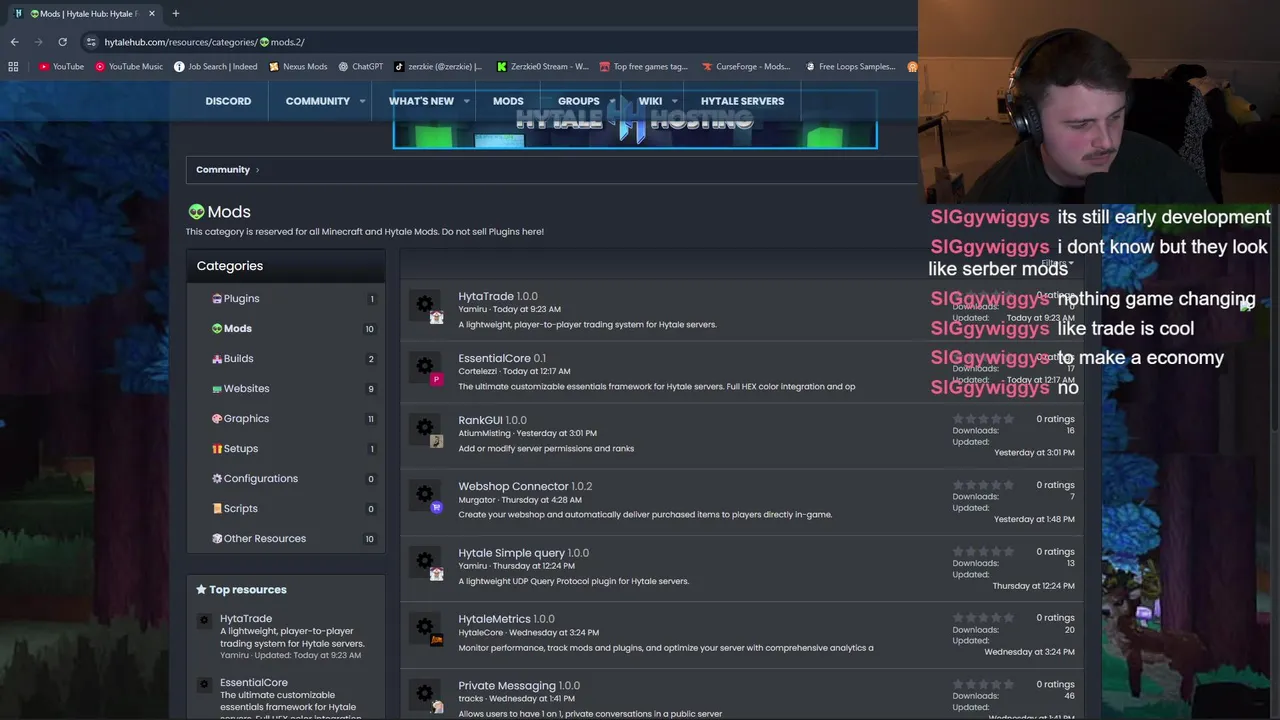Viewport: 1280px width, 720px height.
Task: Click the RankGUI star rating
Action: point(984,419)
